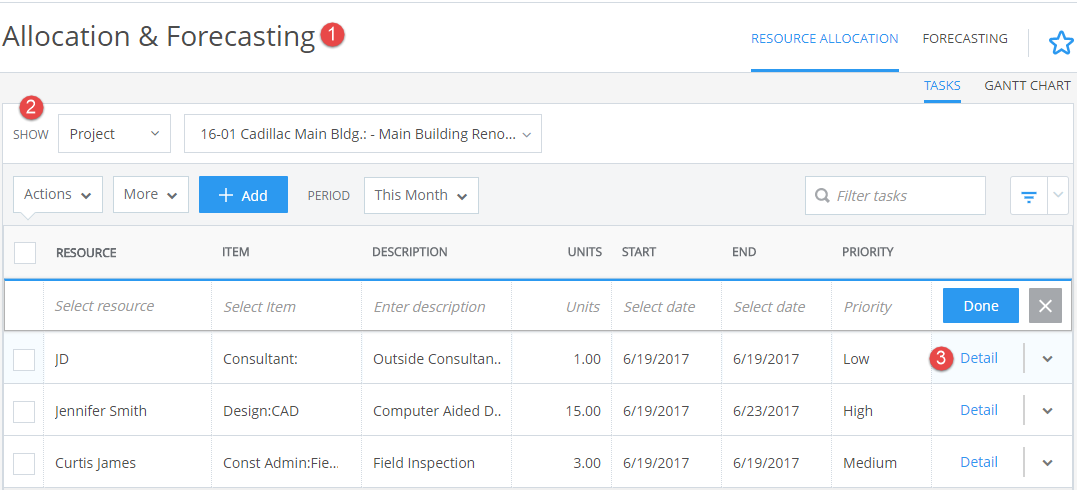The height and width of the screenshot is (490, 1077).
Task: Mark page as favorite with star icon
Action: tap(1061, 43)
